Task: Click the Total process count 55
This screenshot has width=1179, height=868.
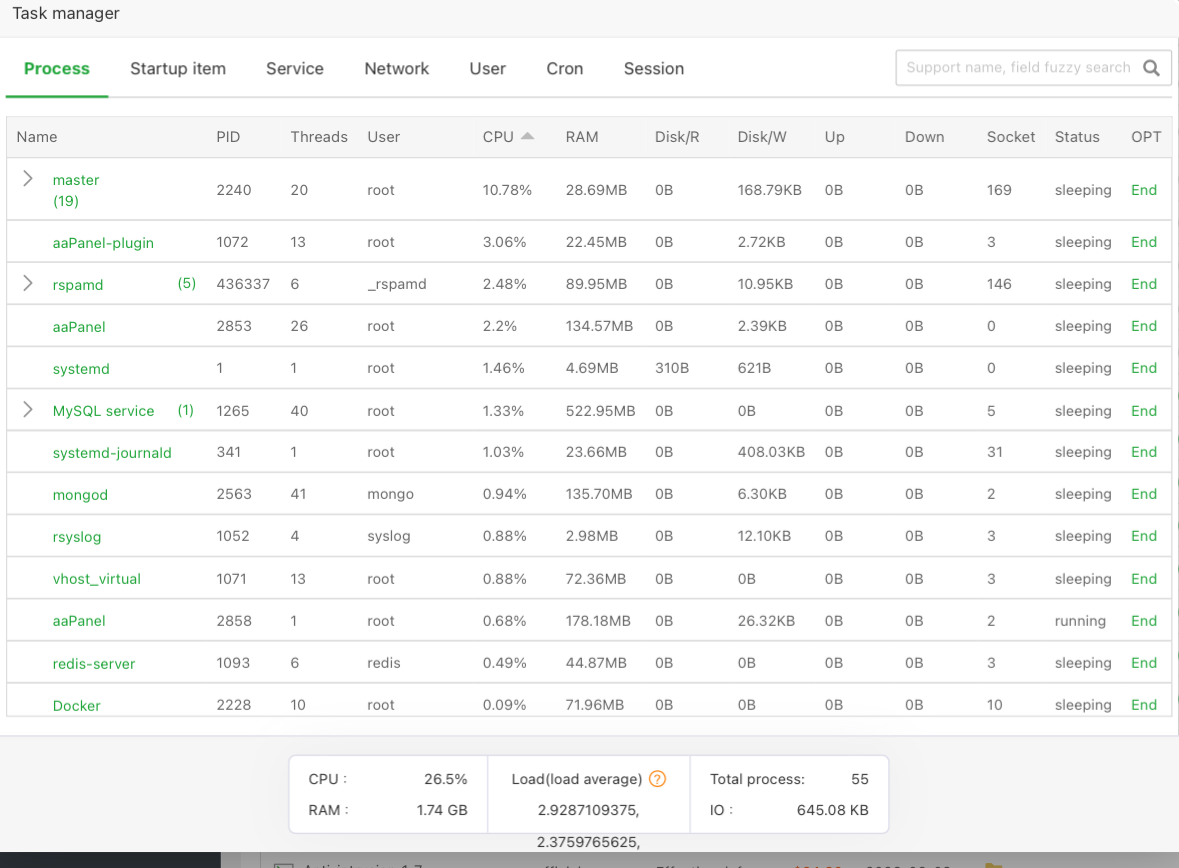Action: coord(859,779)
